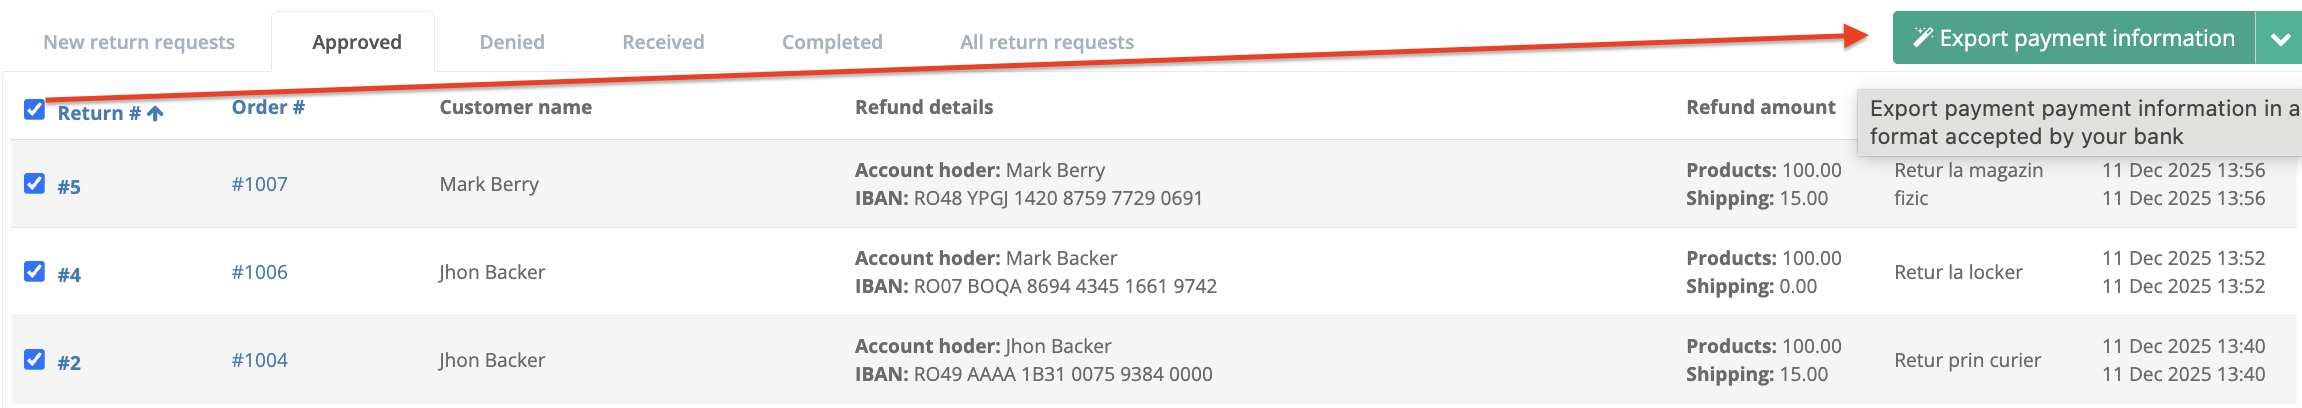The height and width of the screenshot is (408, 2302).
Task: Uncheck the checkbox for return #4
Action: pyautogui.click(x=35, y=272)
